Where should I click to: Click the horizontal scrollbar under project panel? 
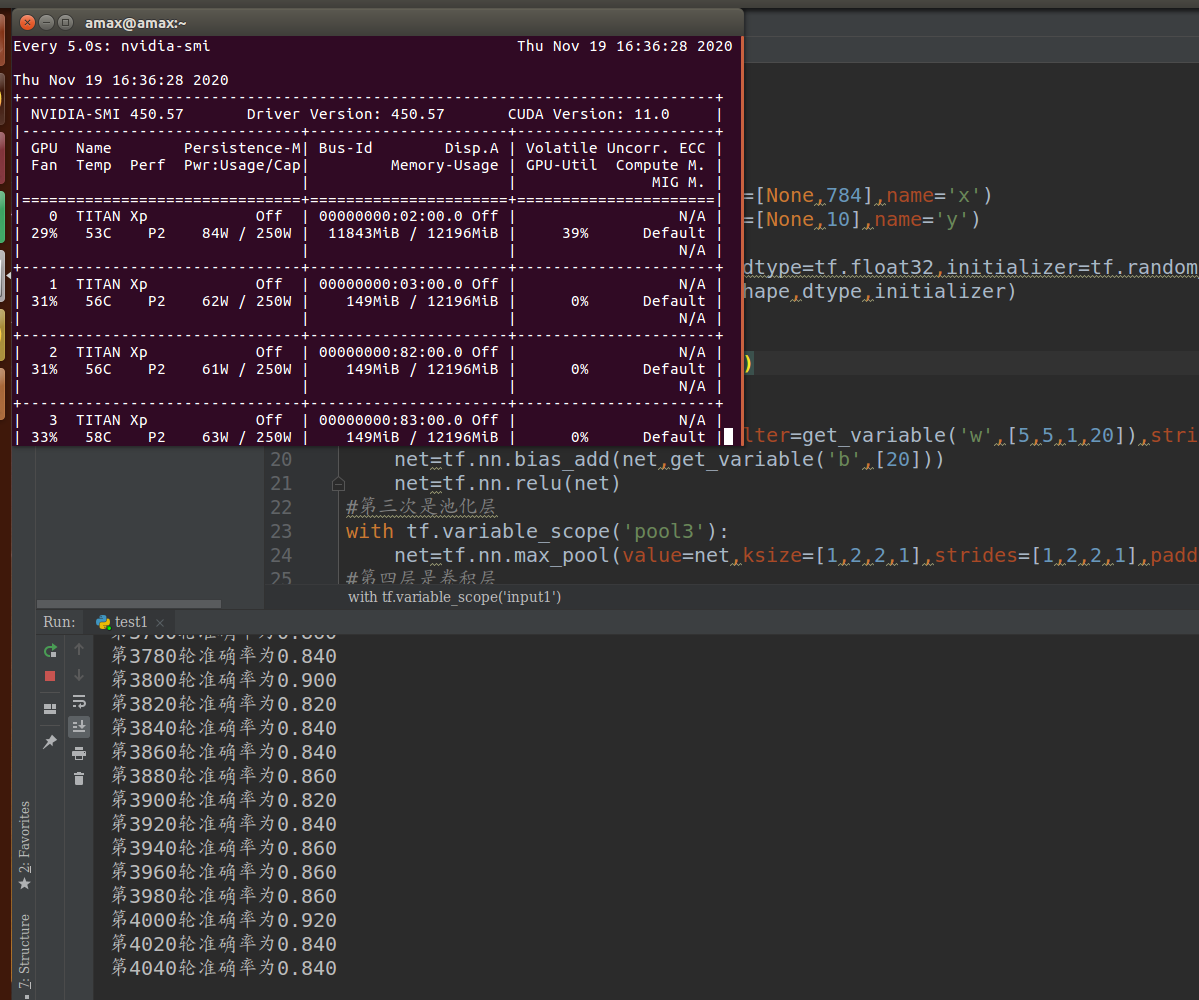(x=128, y=604)
